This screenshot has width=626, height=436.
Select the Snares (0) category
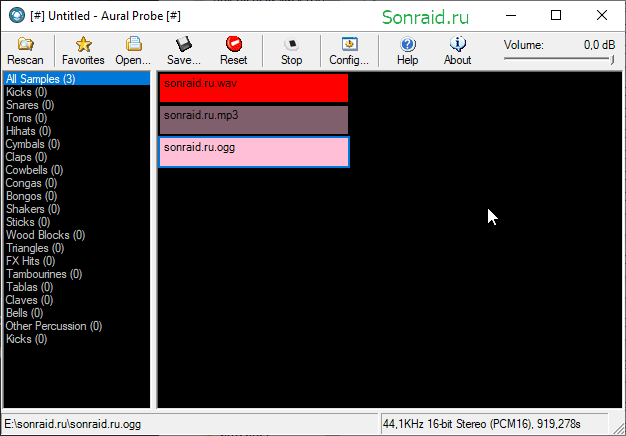tap(77, 105)
